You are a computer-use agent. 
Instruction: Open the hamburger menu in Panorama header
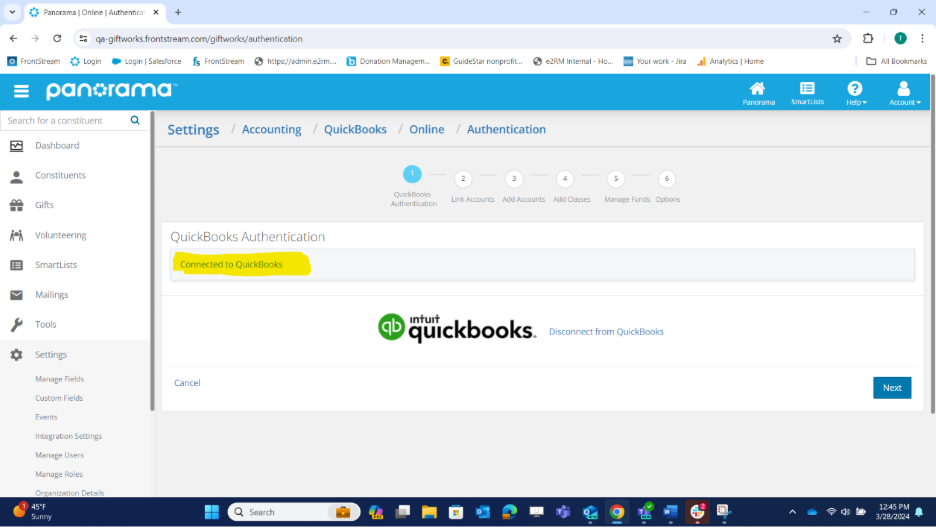[21, 91]
